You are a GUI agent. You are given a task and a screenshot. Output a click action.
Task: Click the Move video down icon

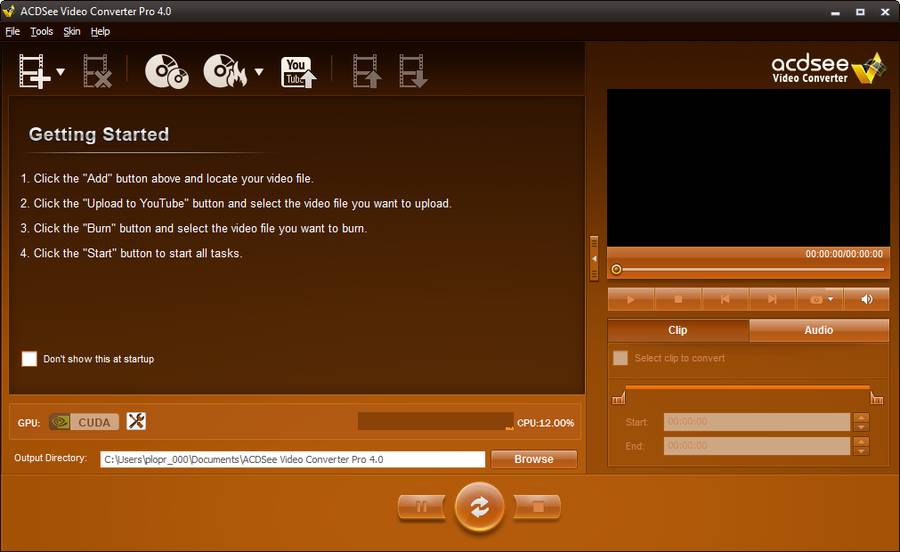click(413, 72)
